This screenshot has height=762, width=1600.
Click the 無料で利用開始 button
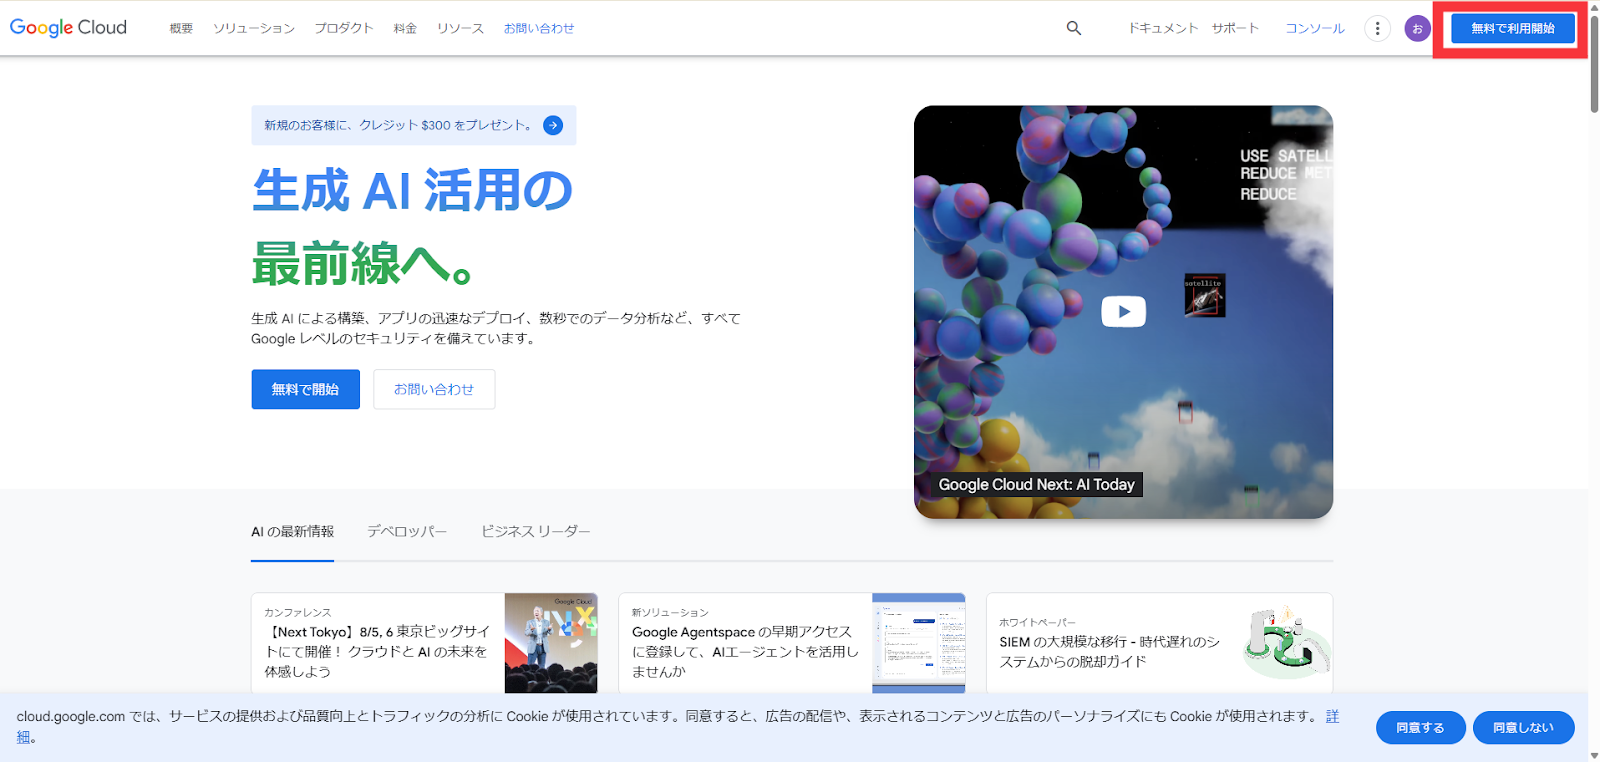click(x=1512, y=28)
